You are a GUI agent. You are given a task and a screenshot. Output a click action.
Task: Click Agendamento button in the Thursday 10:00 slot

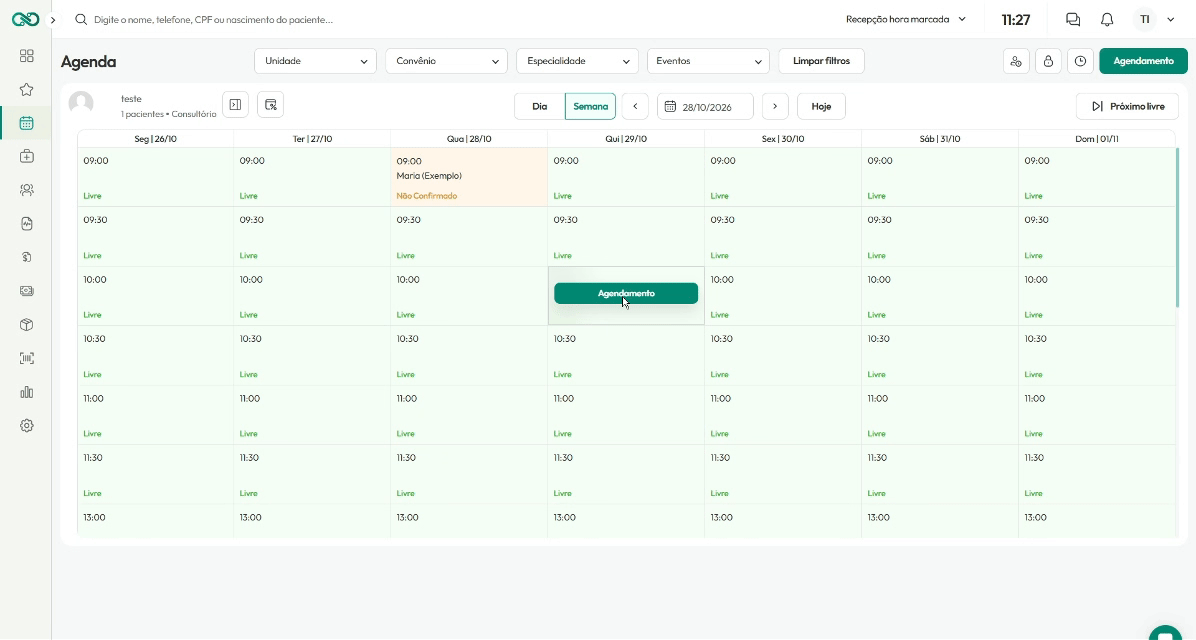click(x=626, y=293)
